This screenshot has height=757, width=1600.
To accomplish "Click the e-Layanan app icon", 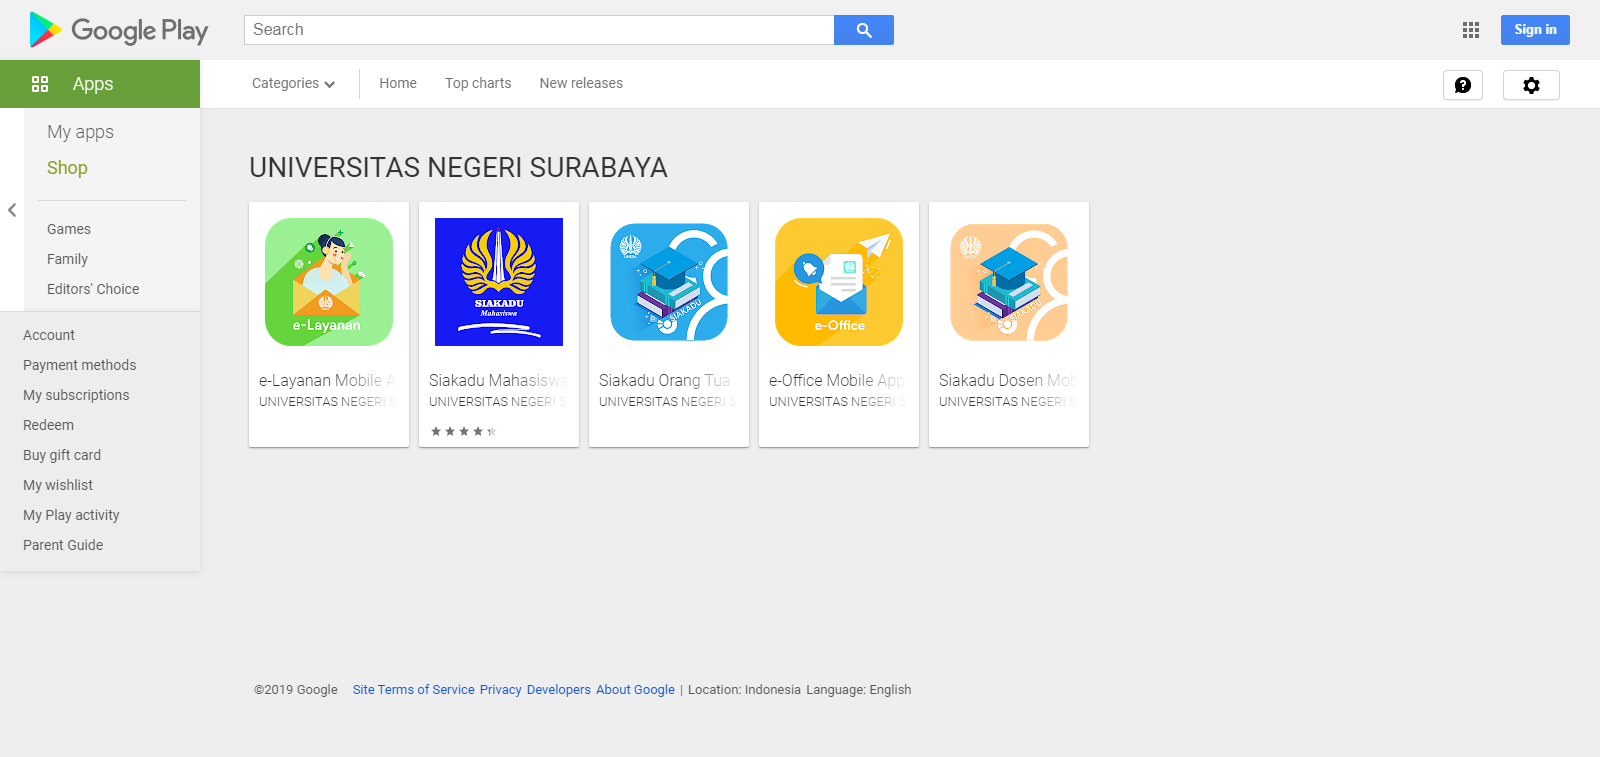I will click(x=329, y=282).
